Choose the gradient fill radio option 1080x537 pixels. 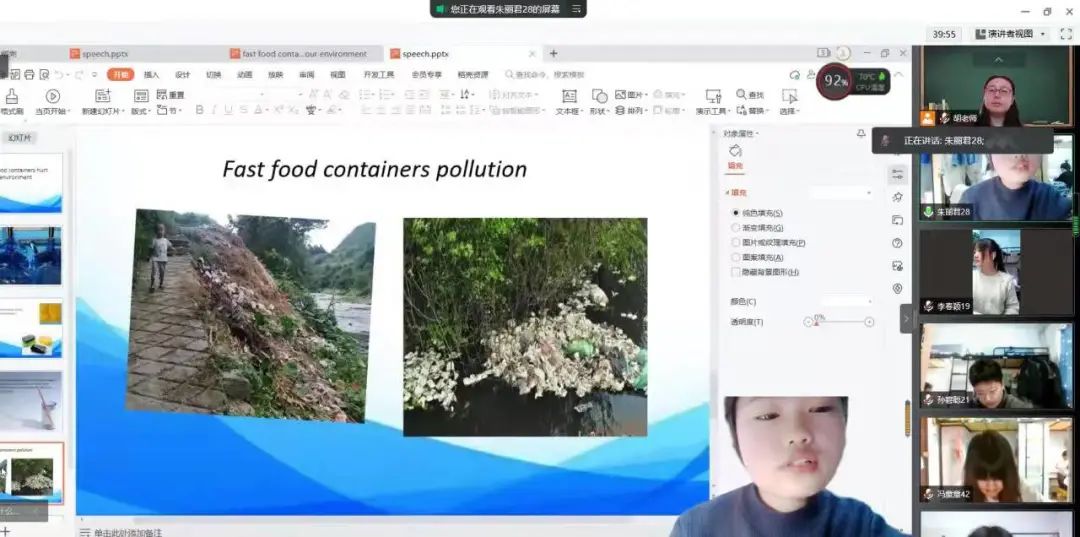click(736, 228)
